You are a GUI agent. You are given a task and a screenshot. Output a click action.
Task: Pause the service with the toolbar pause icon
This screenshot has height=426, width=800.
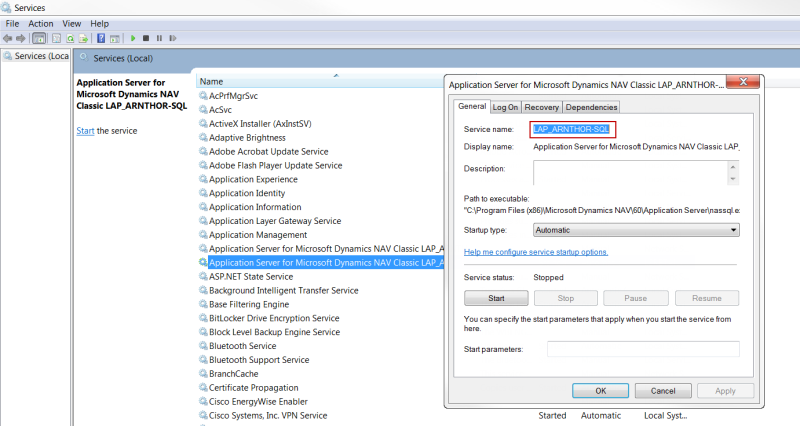tap(159, 38)
